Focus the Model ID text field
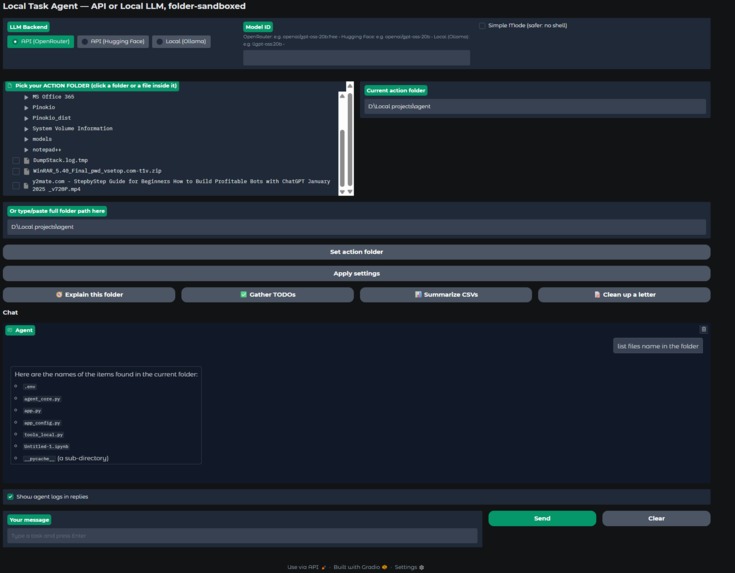This screenshot has height=573, width=735. tap(356, 58)
